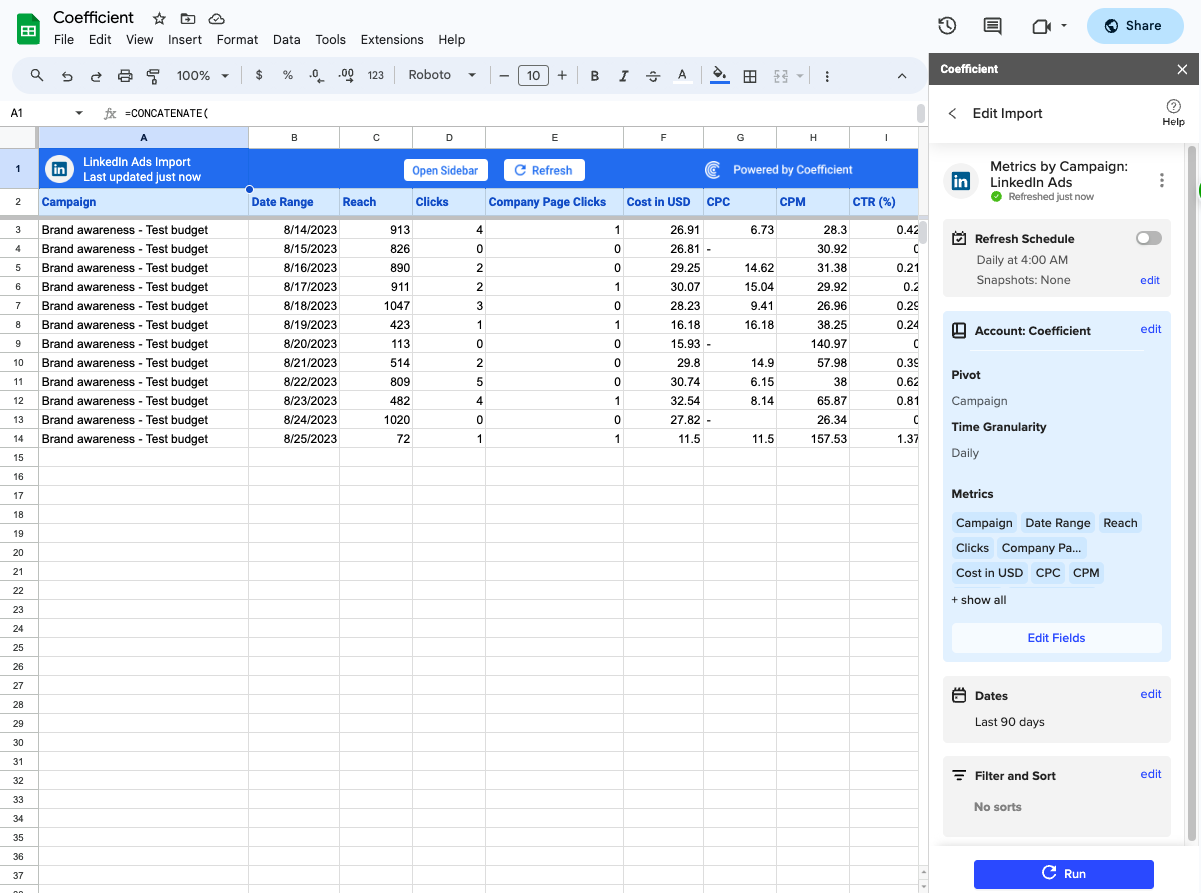Decrease the font size

tap(504, 75)
